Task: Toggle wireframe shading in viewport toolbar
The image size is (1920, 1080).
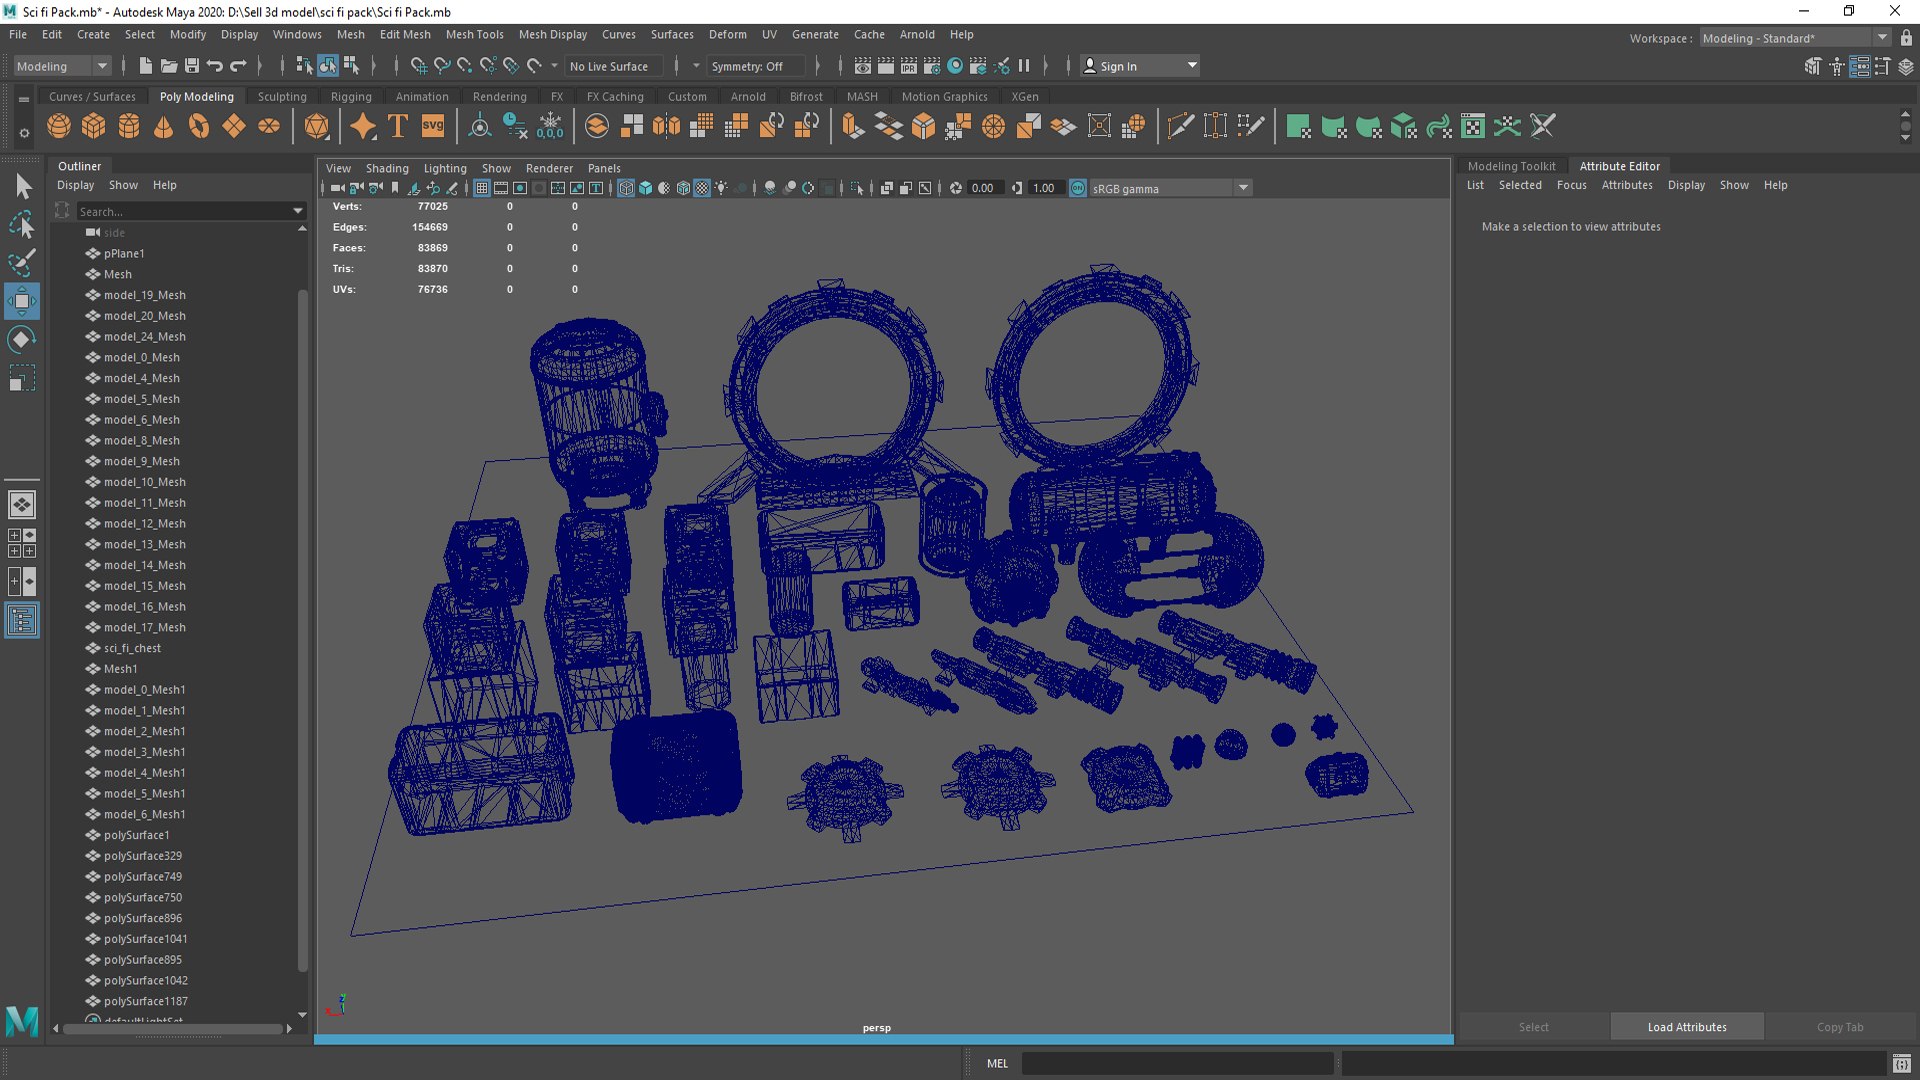Action: pyautogui.click(x=626, y=188)
